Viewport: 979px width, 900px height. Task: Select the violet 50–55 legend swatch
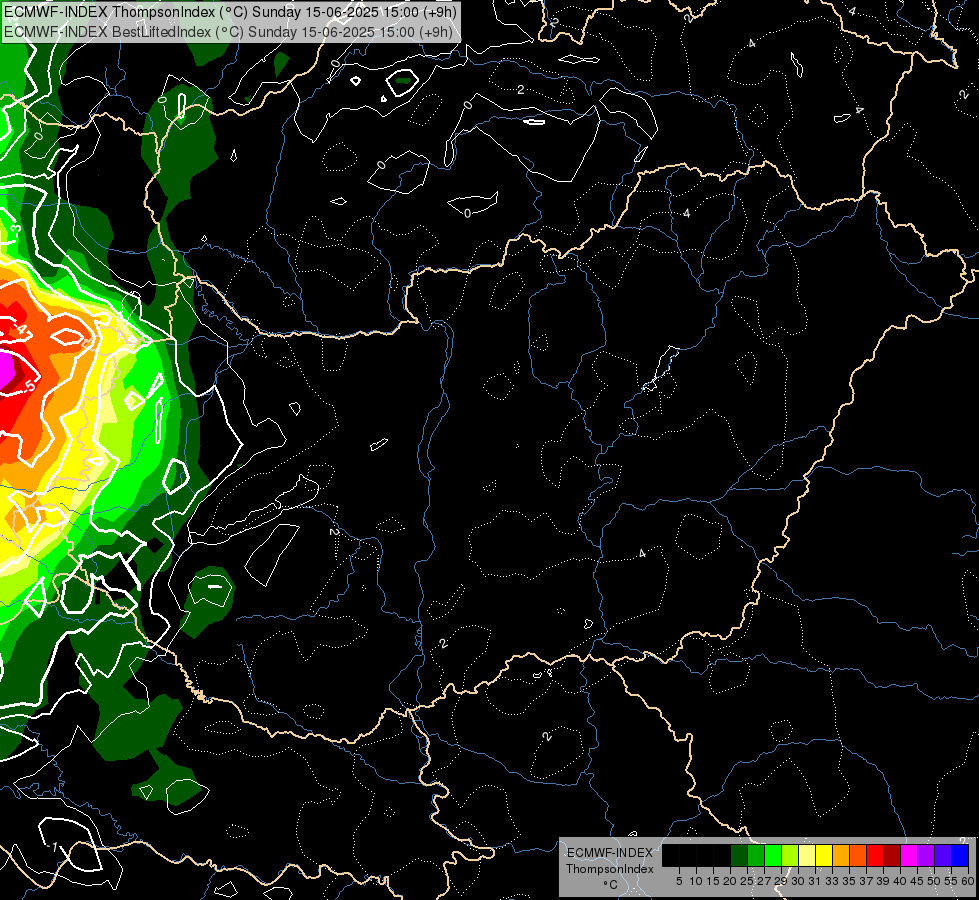[x=943, y=855]
